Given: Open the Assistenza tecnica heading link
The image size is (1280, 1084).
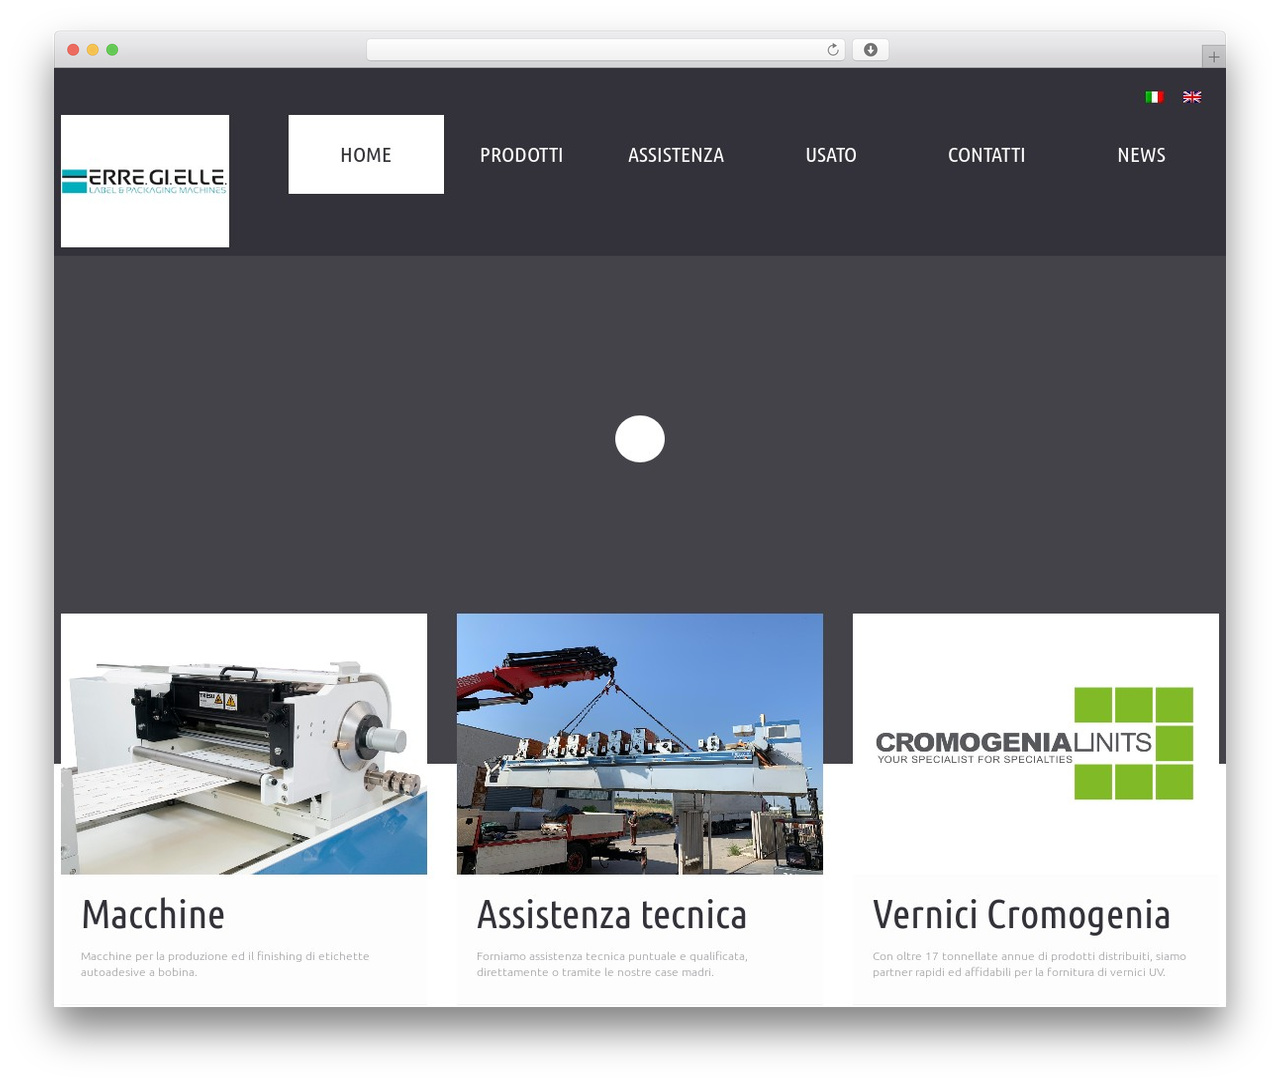Looking at the screenshot, I should (612, 915).
